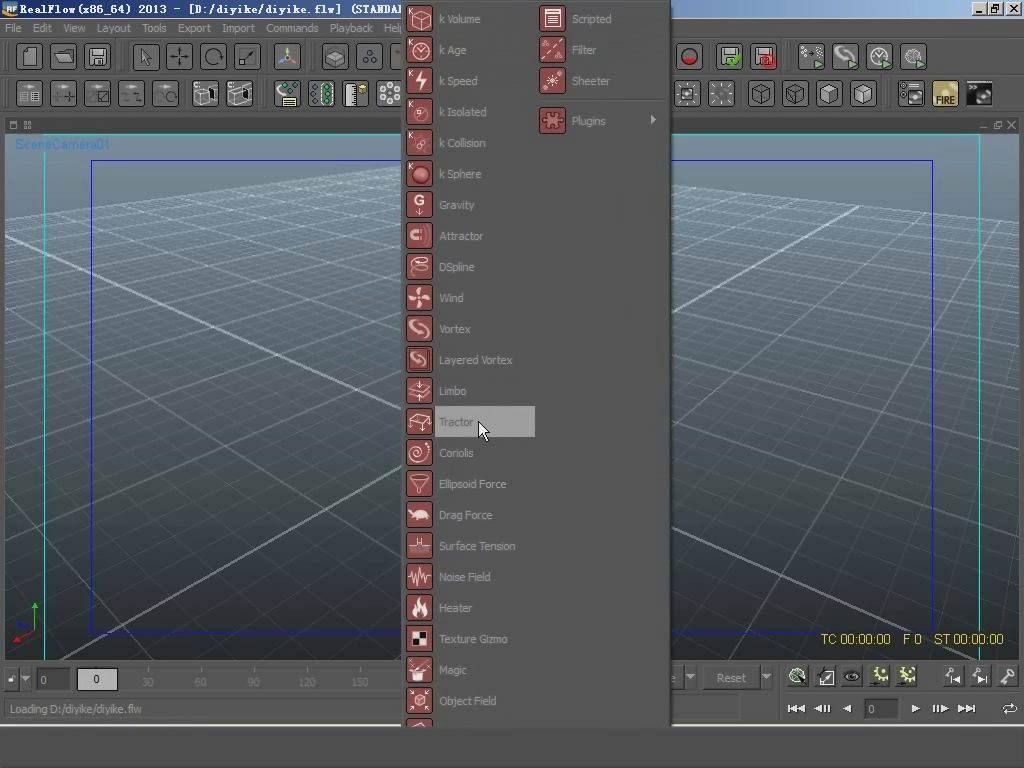
Task: Open the Playback menu
Action: [x=351, y=28]
